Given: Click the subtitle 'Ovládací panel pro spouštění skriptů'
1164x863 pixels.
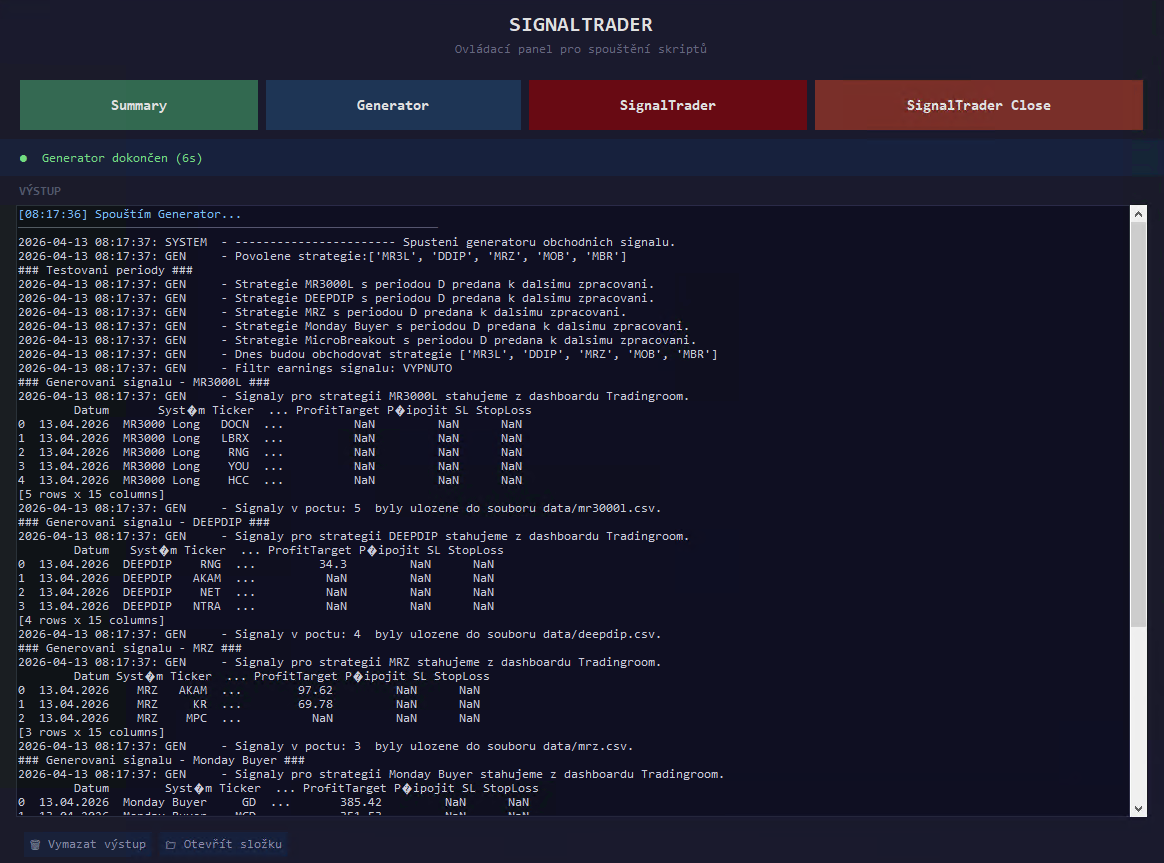Looking at the screenshot, I should click(581, 49).
